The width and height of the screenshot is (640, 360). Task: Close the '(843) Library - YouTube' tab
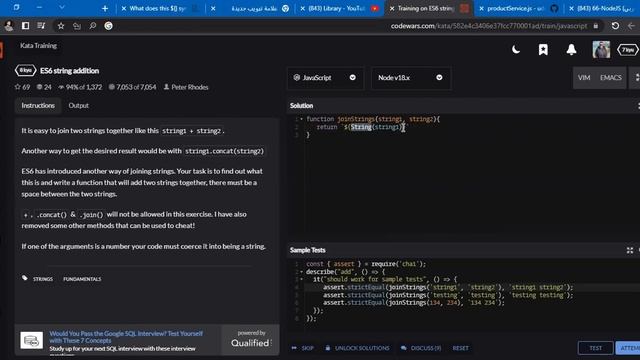point(302,8)
